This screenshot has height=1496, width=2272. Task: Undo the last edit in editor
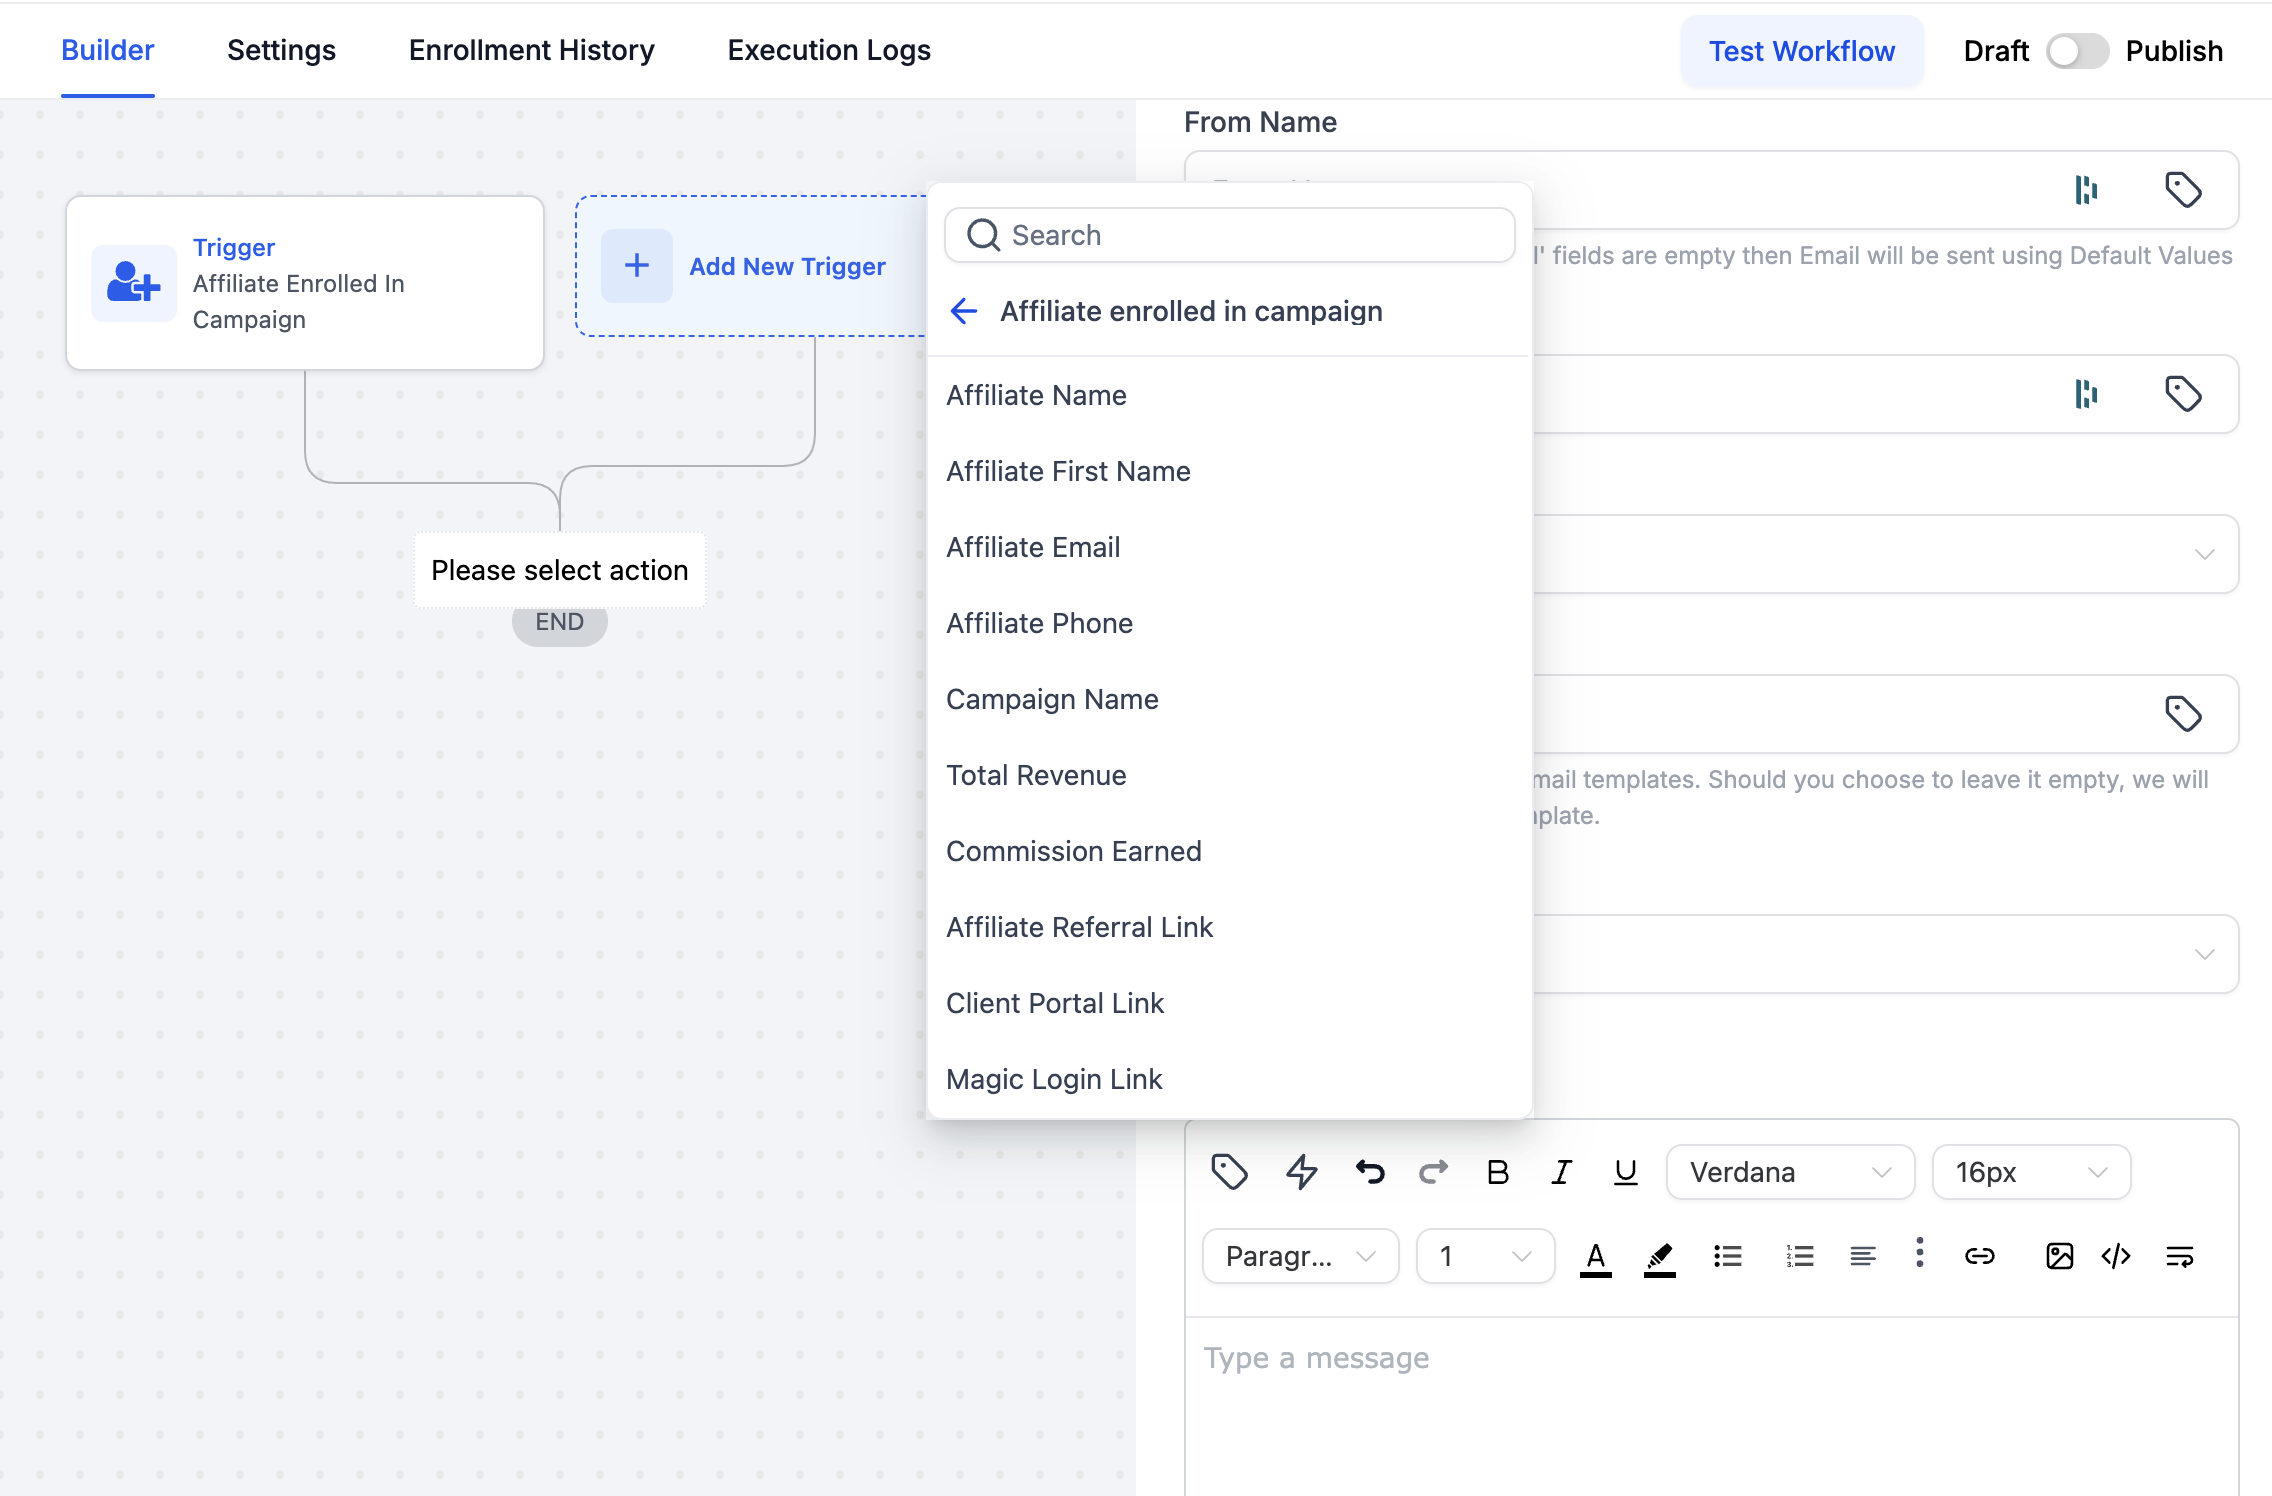1369,1171
